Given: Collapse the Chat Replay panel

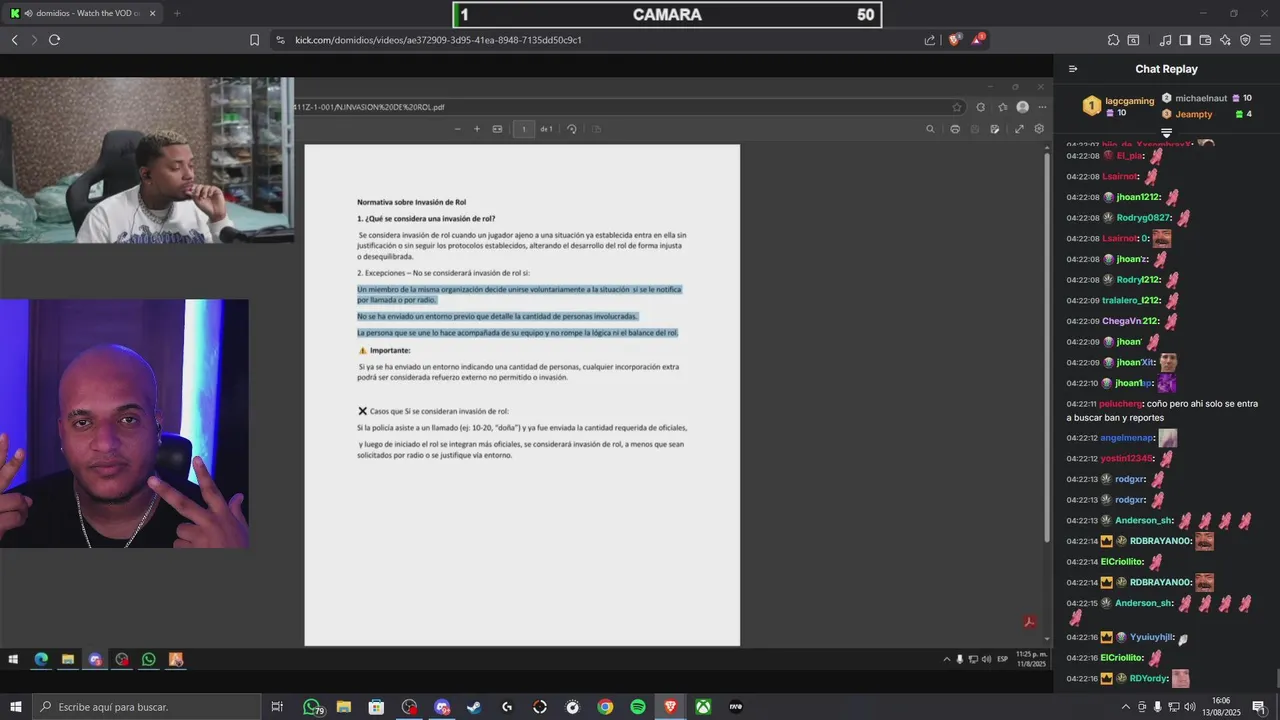Looking at the screenshot, I should (1073, 69).
